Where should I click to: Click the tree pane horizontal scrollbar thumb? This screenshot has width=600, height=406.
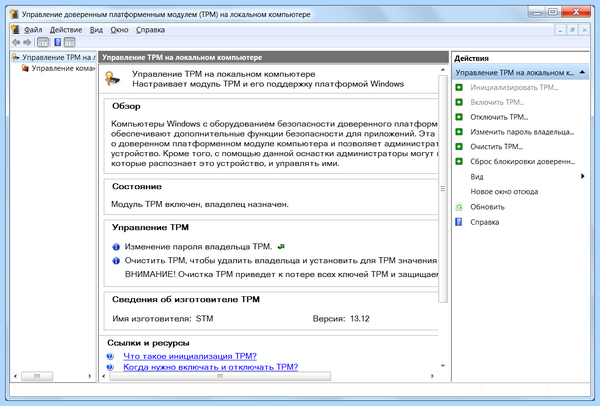[x=37, y=376]
